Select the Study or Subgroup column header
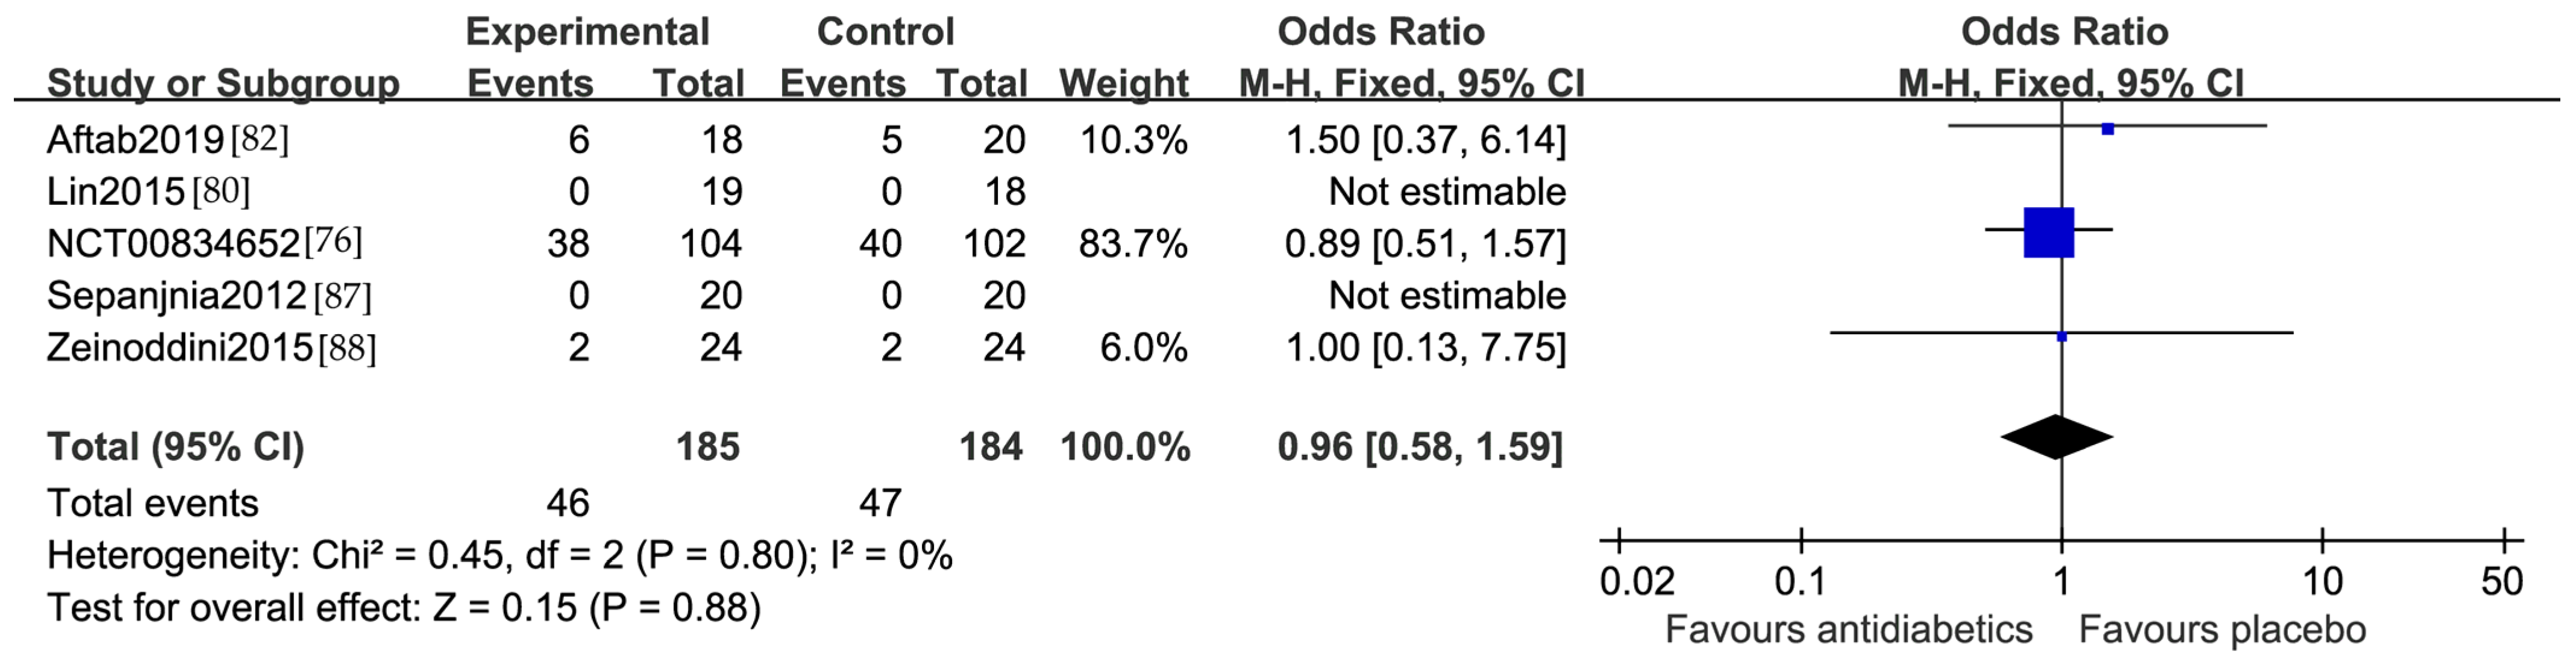Screen dimensions: 2576x665 tap(223, 84)
